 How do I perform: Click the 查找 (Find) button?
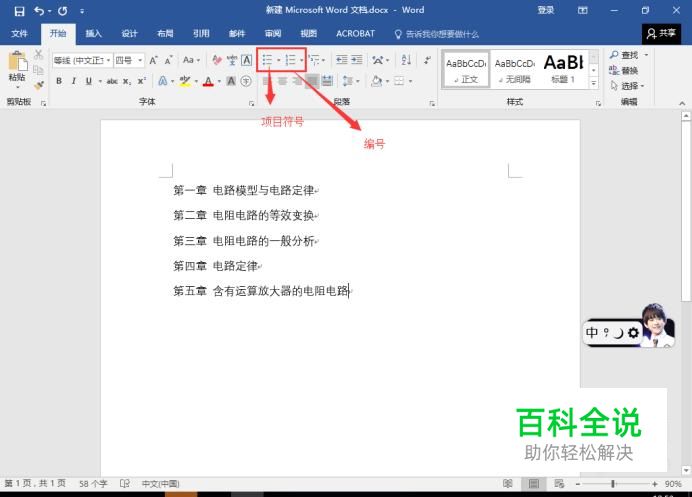coord(624,55)
